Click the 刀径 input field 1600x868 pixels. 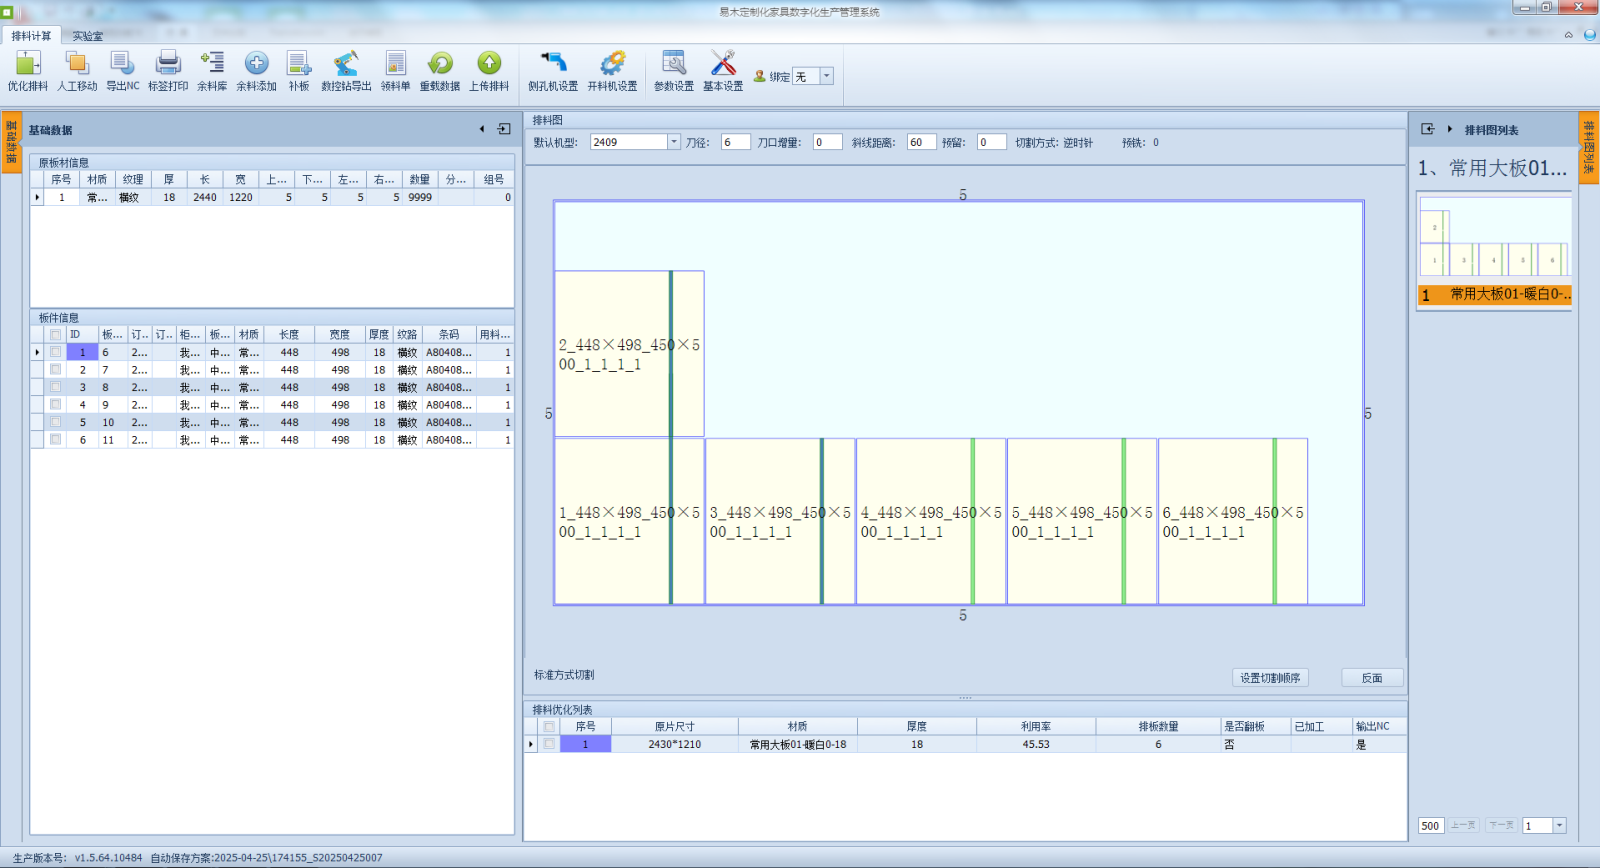[735, 142]
